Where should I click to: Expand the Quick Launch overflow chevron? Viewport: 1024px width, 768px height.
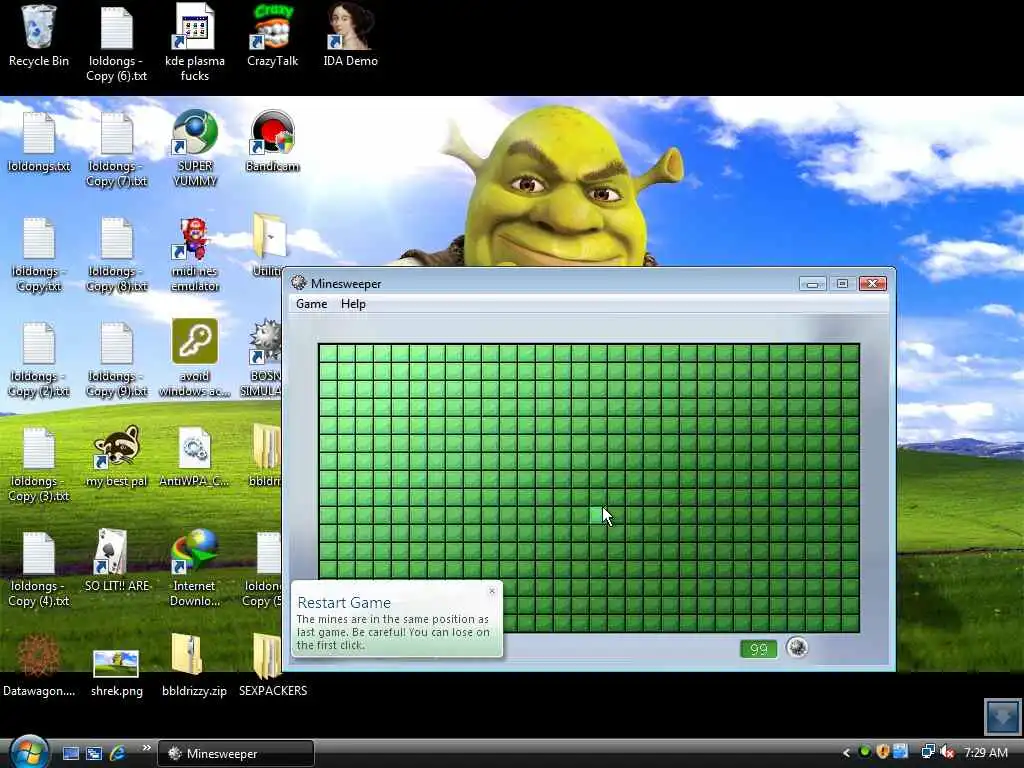[x=146, y=747]
